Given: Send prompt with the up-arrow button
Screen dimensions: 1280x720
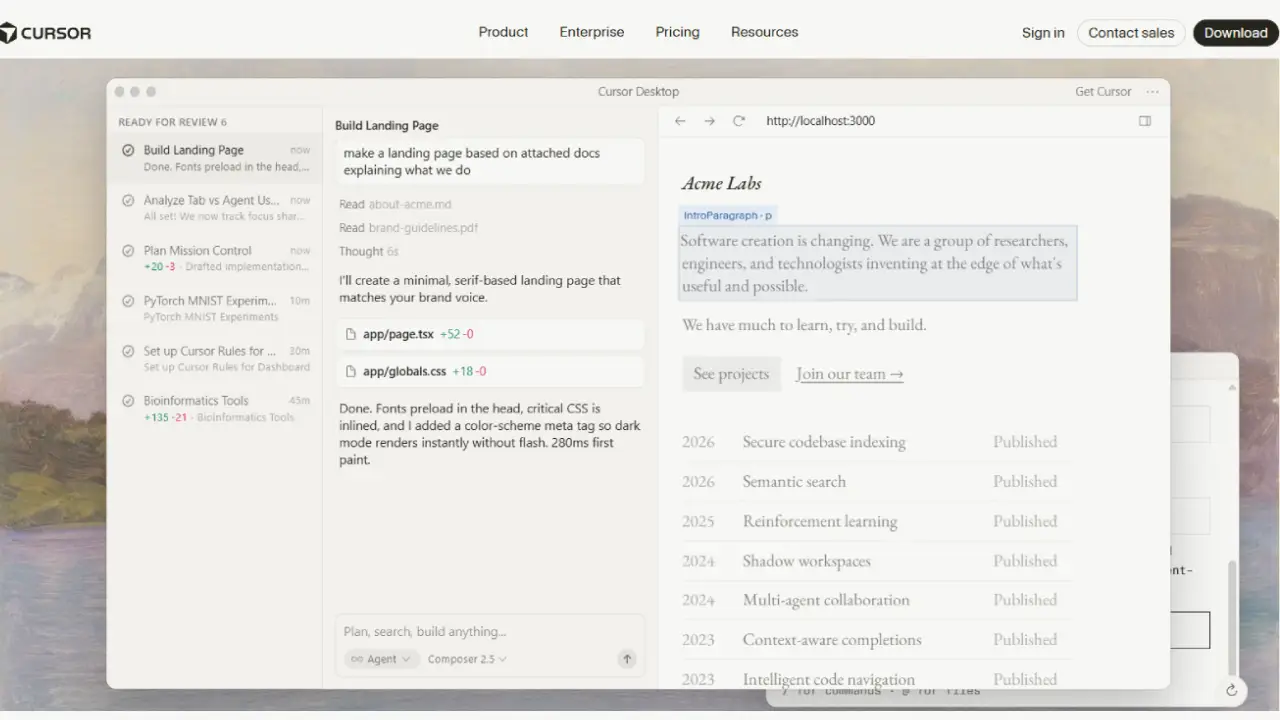Looking at the screenshot, I should (x=627, y=659).
